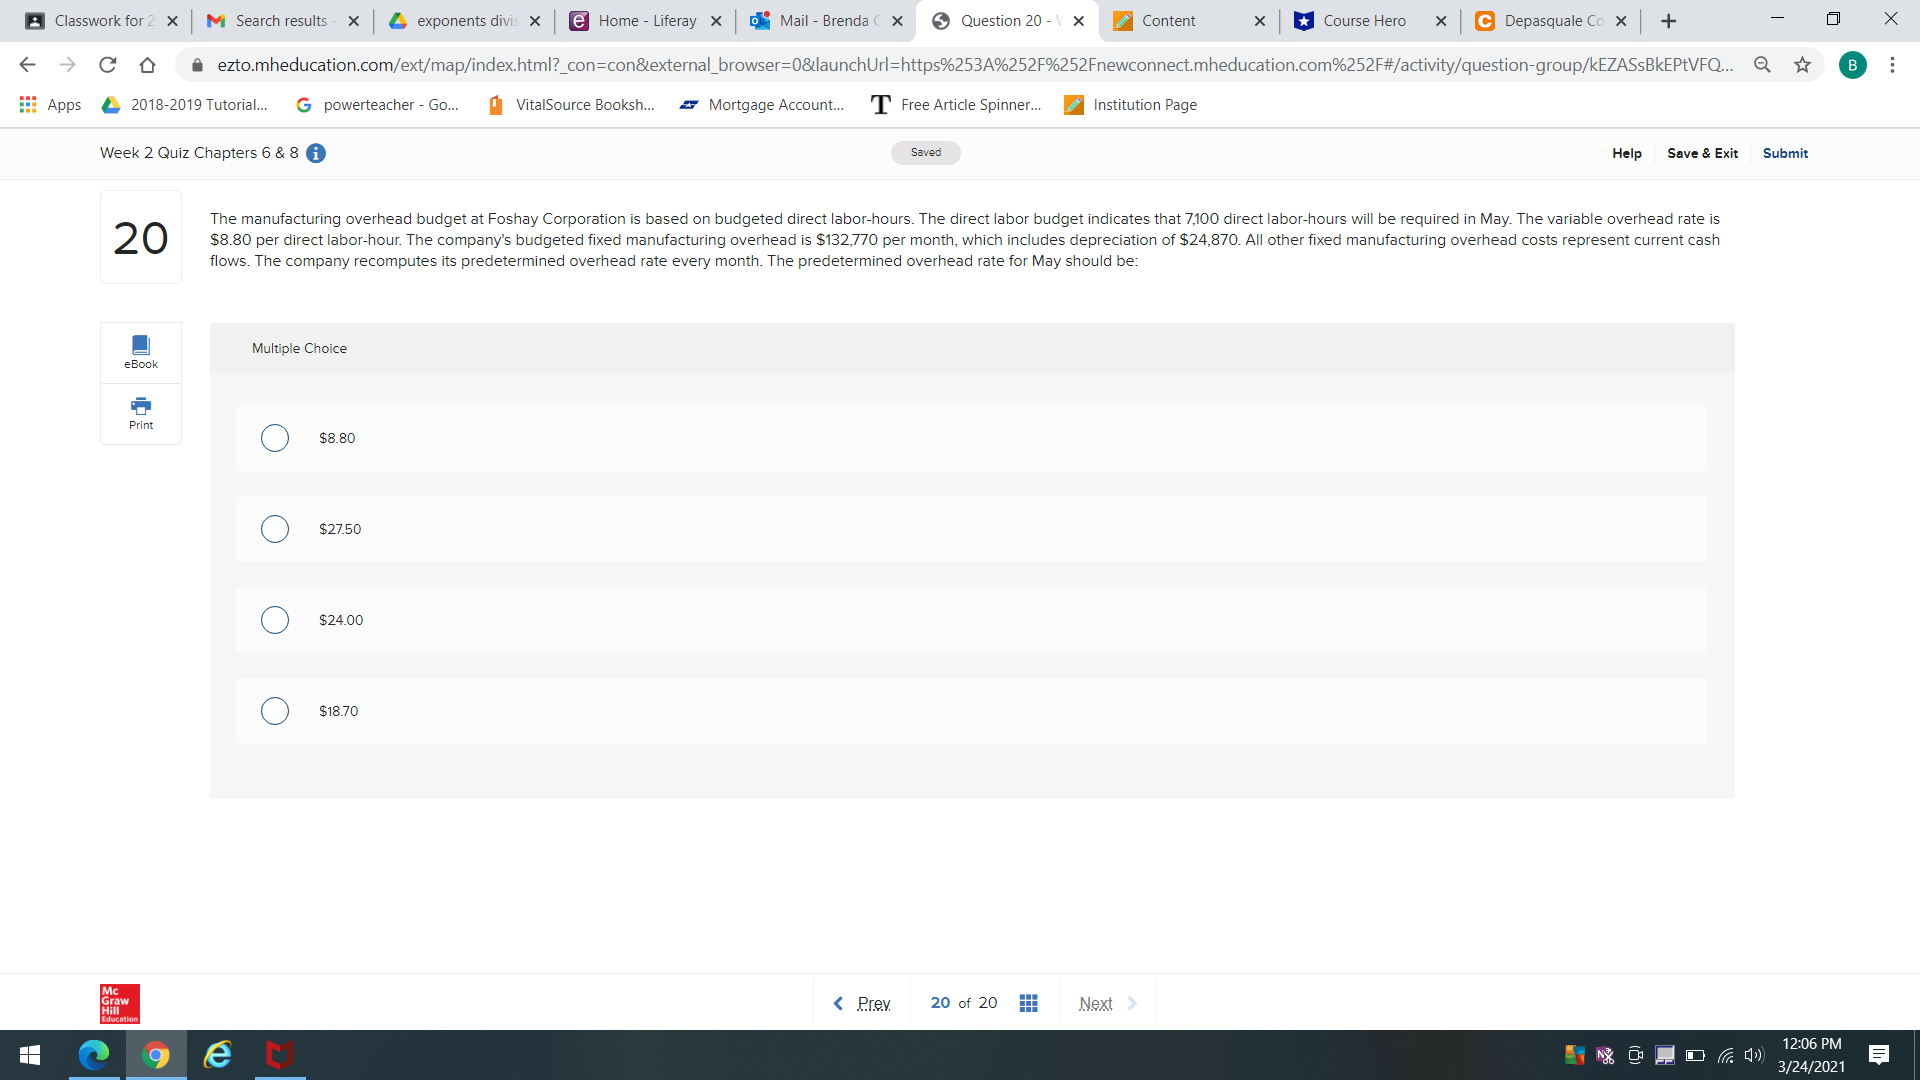The image size is (1920, 1080).
Task: Open the 2018-2019 Tutorial bookmark folder
Action: [x=185, y=104]
